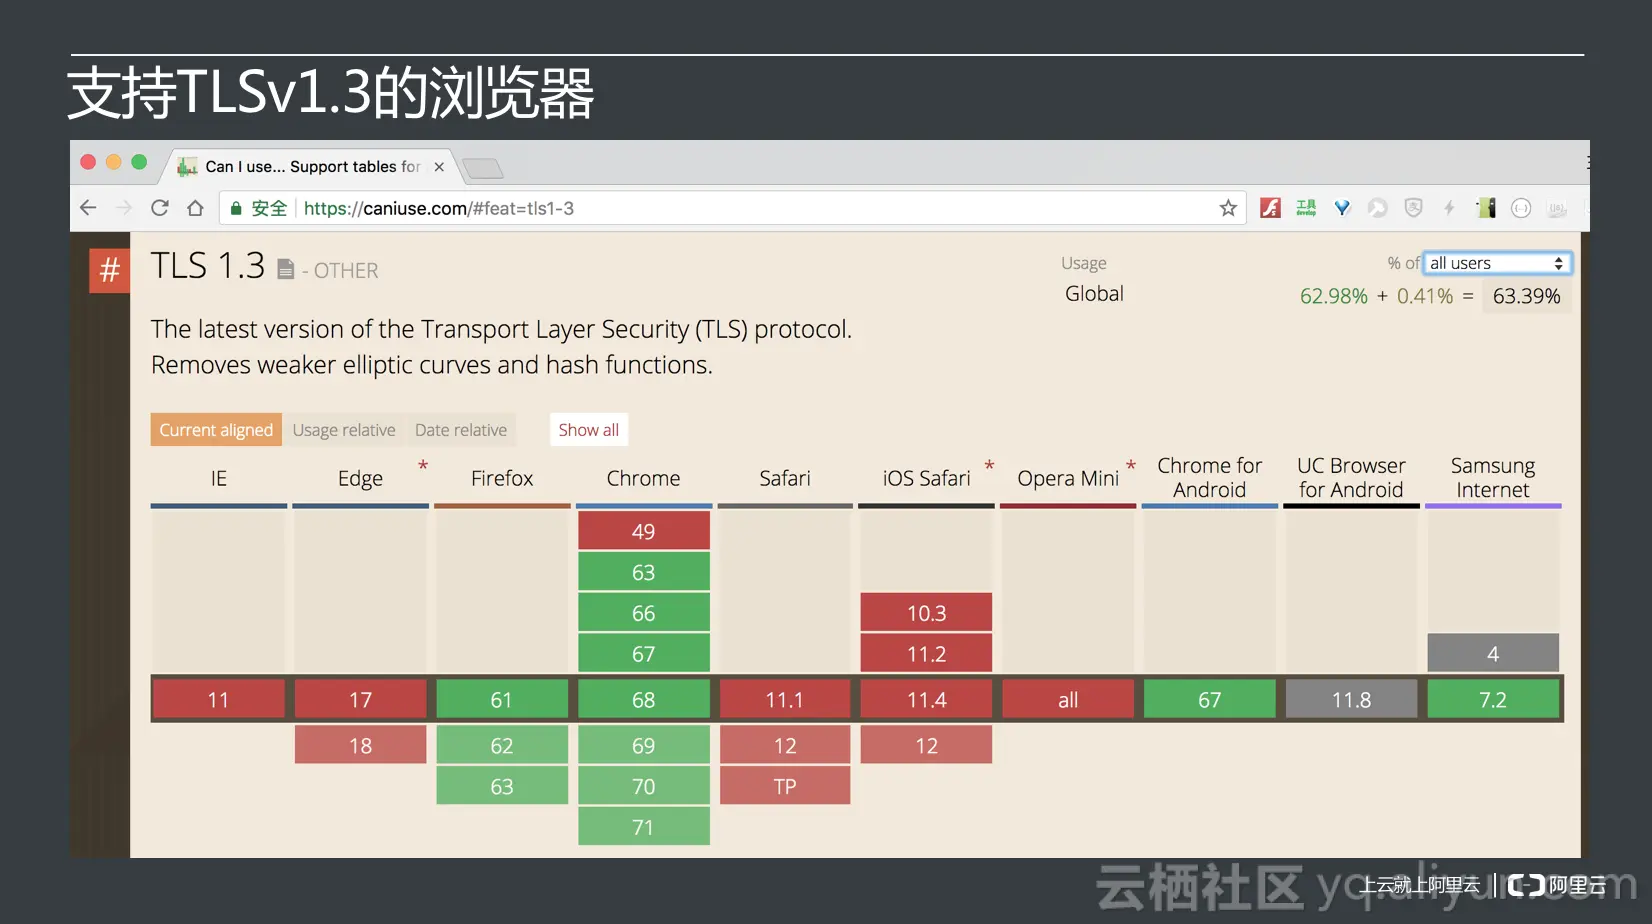Select the Chrome 69 version cell

[x=644, y=745]
